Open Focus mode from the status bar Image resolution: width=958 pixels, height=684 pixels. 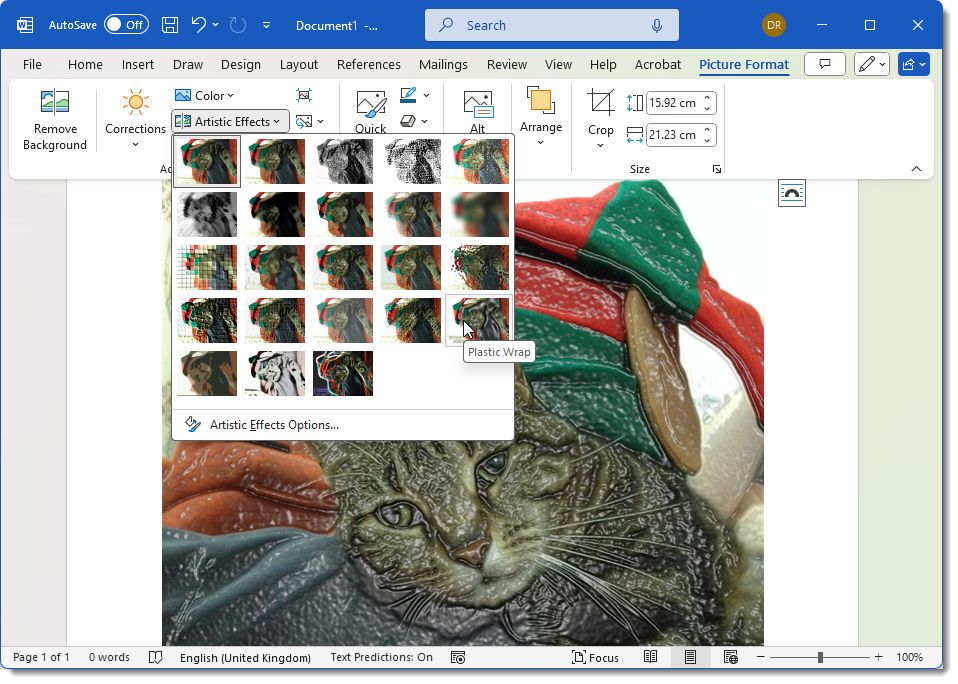(x=595, y=657)
